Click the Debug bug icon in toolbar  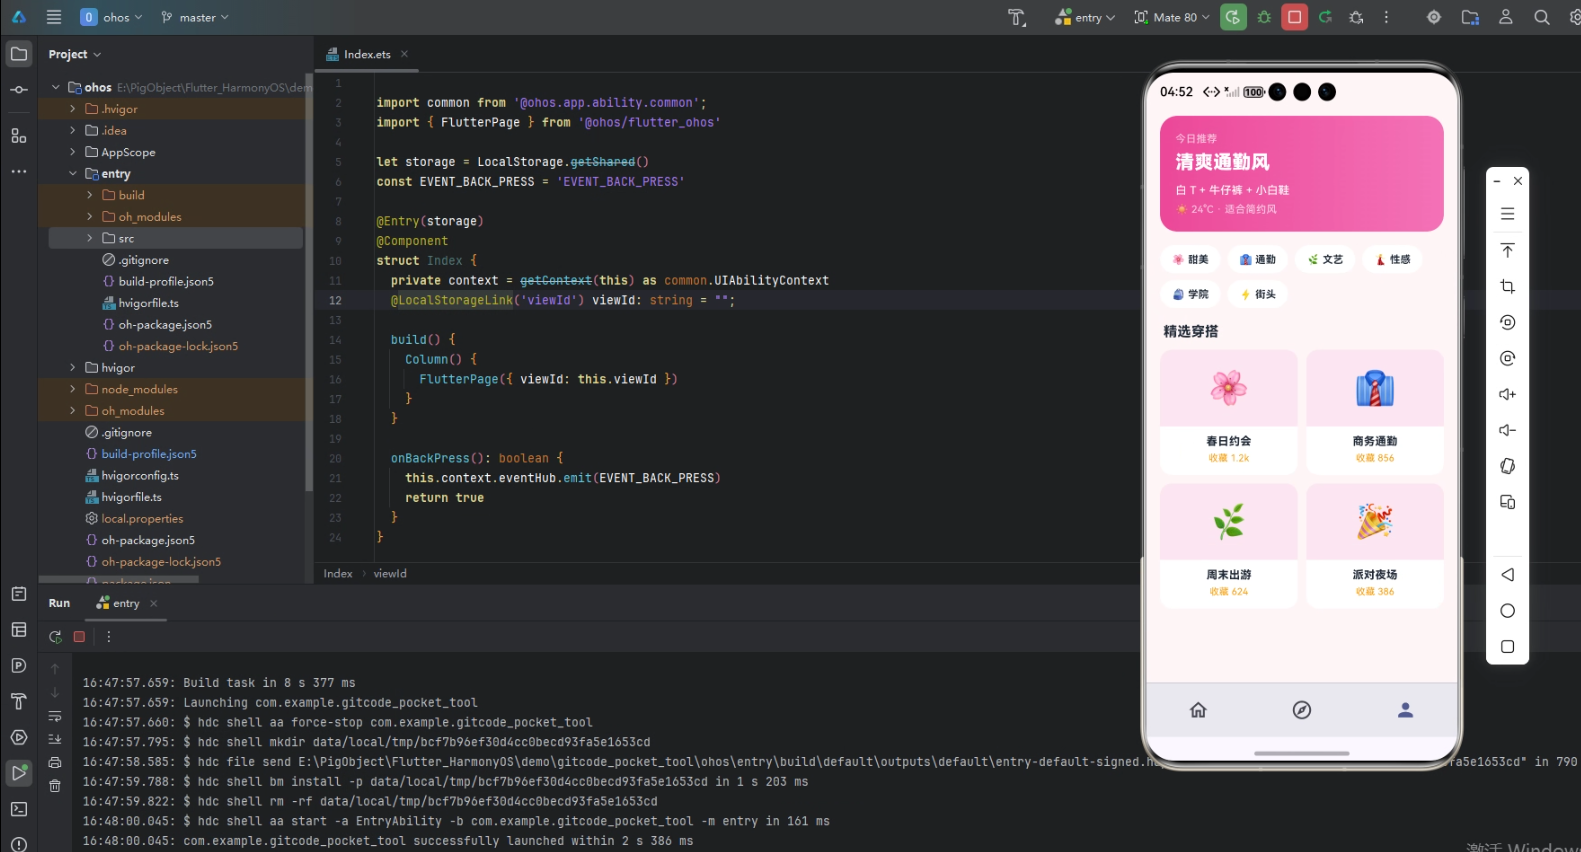(1264, 17)
